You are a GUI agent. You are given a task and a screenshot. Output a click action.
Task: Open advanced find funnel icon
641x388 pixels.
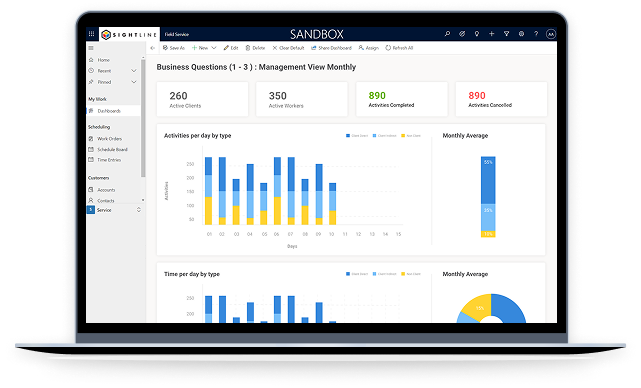pyautogui.click(x=507, y=34)
